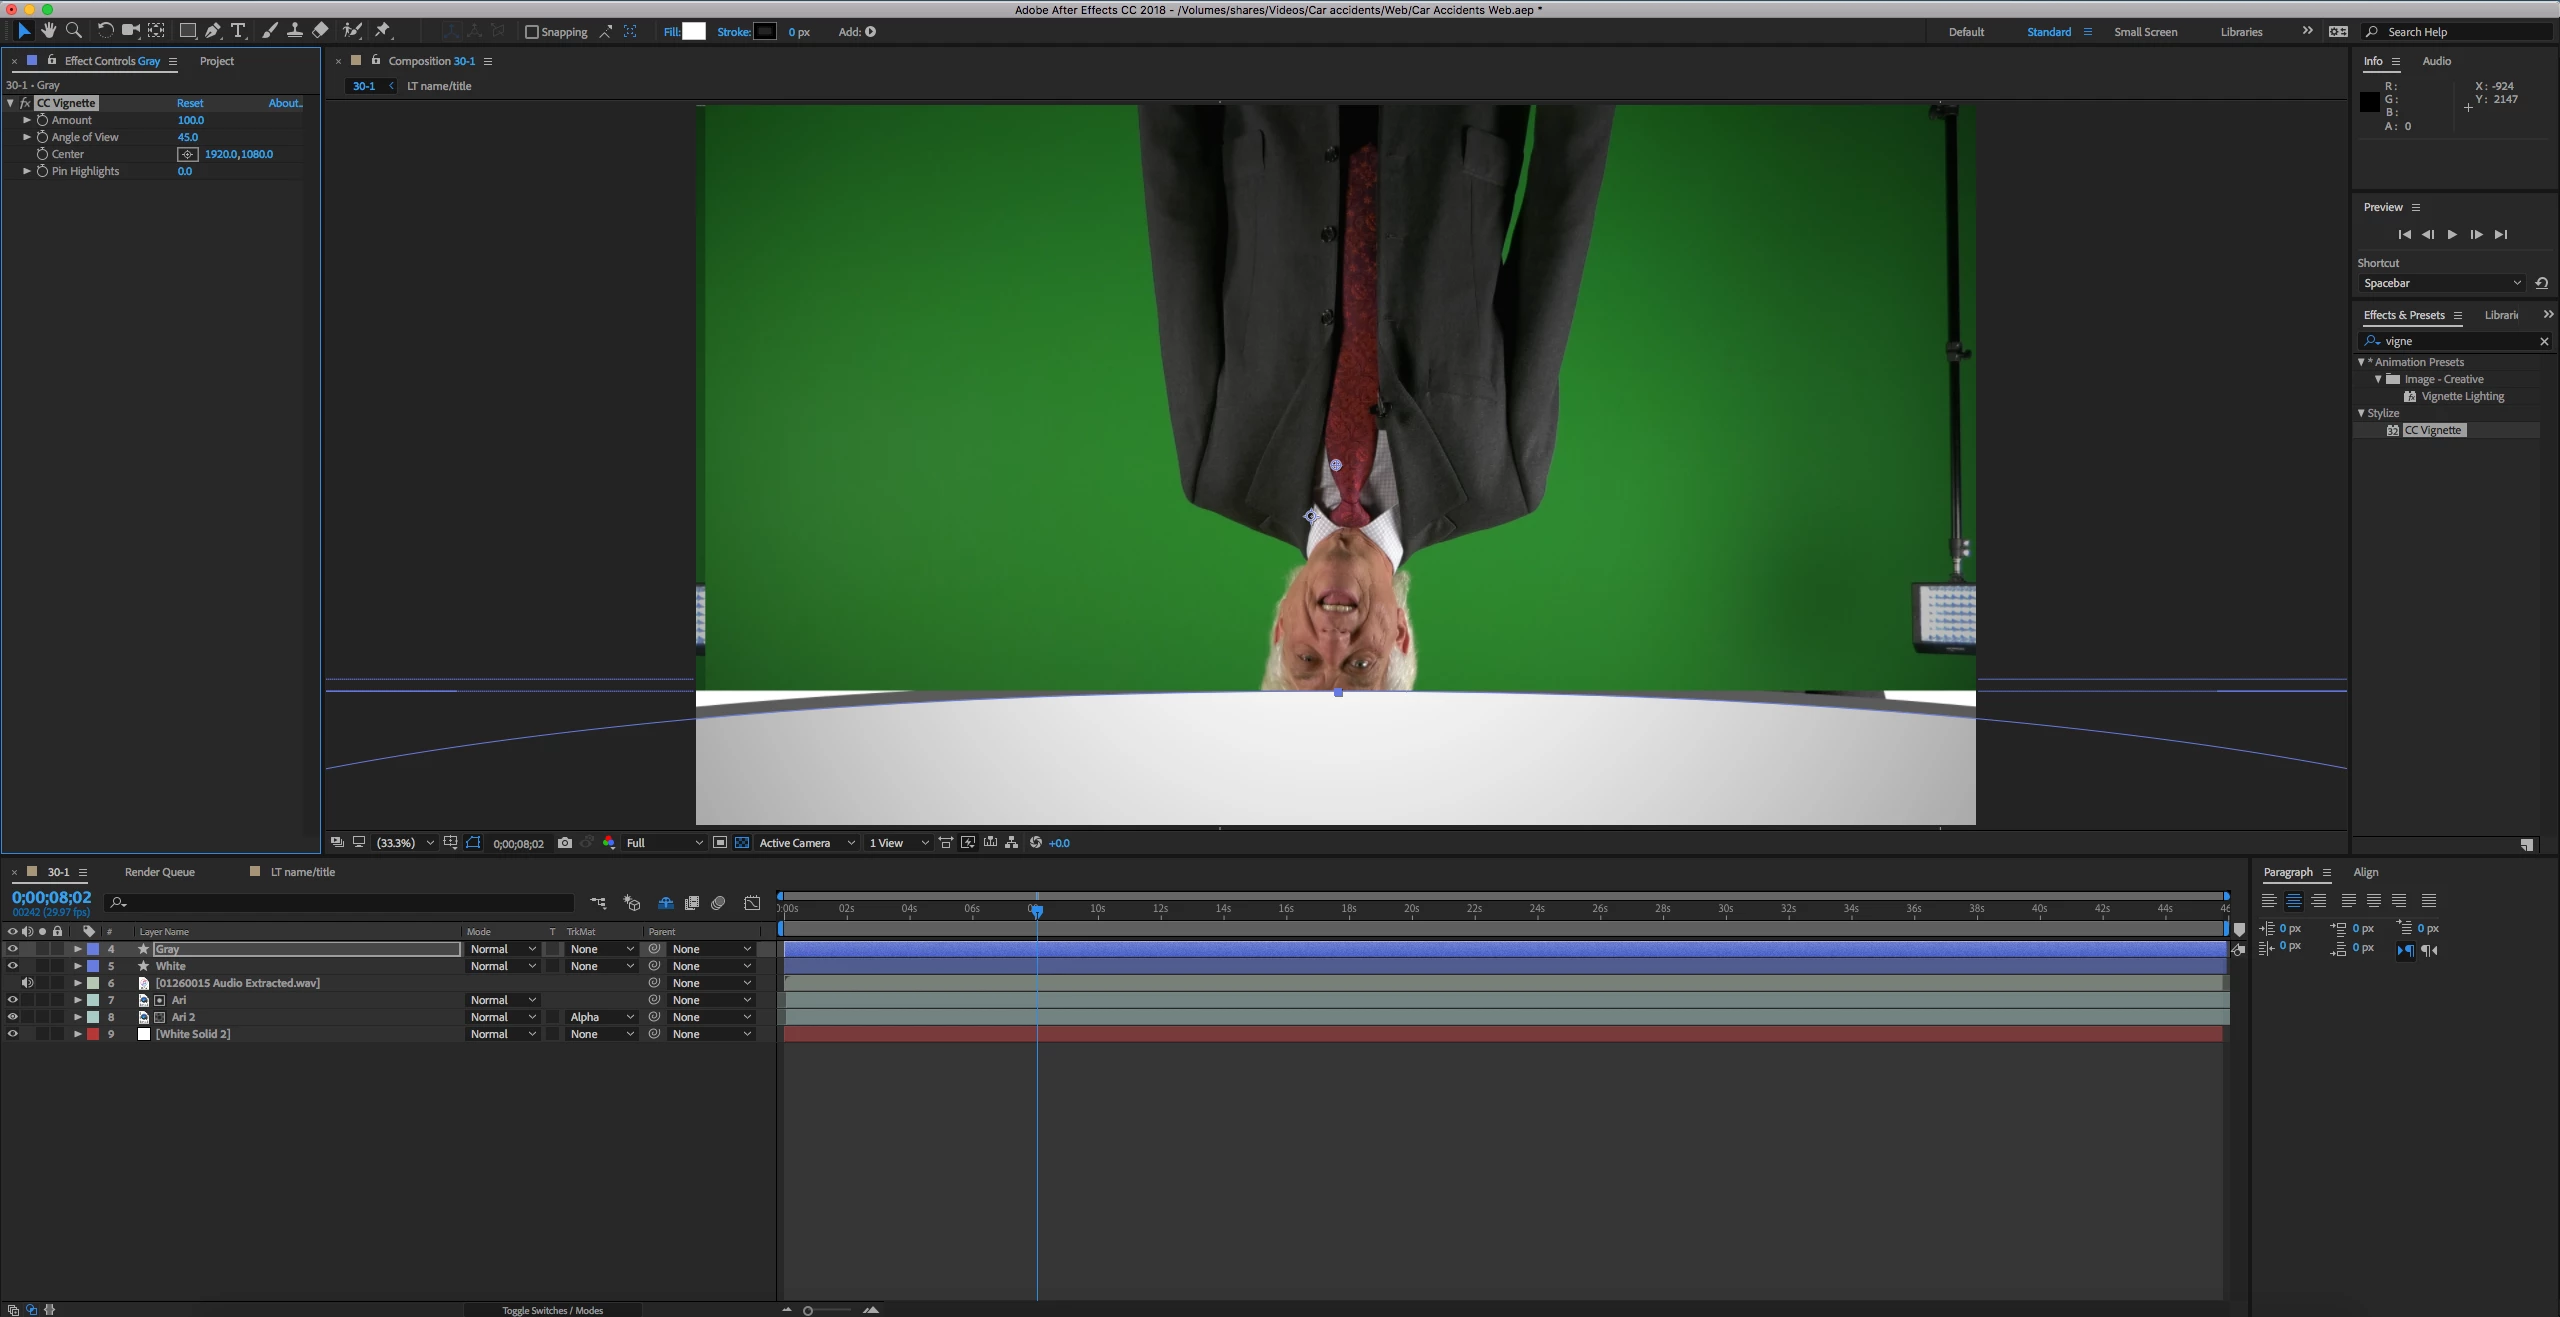
Task: Switch to the Project tab
Action: pos(216,61)
